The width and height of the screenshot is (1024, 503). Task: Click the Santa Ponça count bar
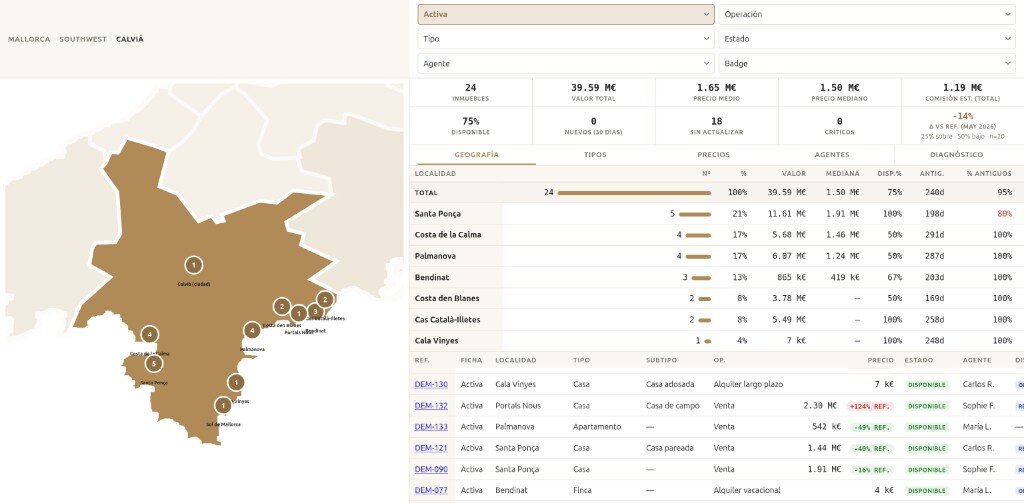pos(695,214)
